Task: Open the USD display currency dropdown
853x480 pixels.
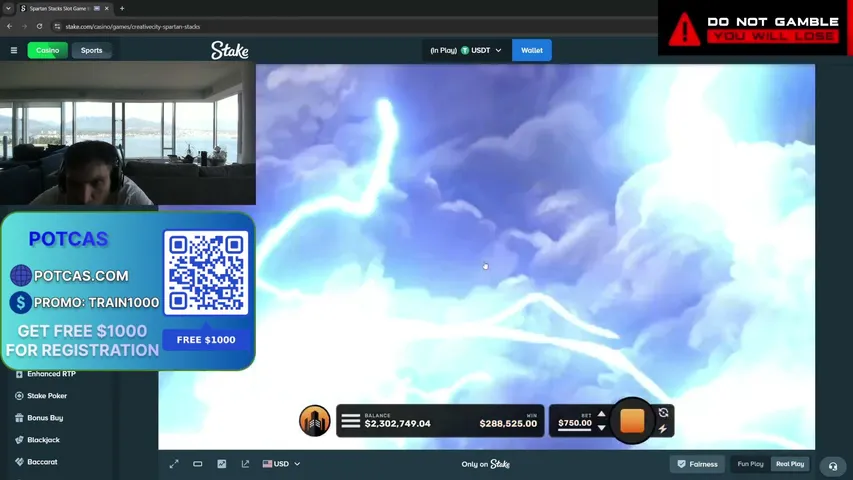Action: click(281, 464)
